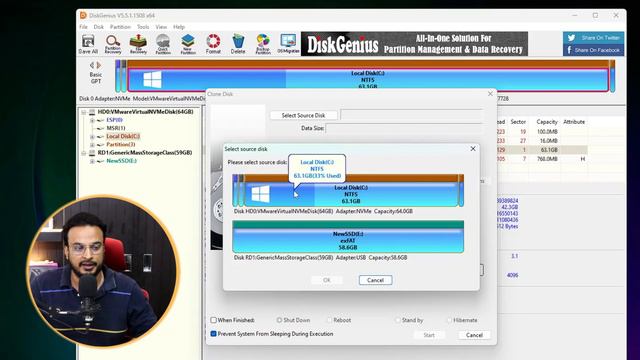Select MSR(1) in the disk tree
Screen dimensions: 640x360
pos(116,128)
